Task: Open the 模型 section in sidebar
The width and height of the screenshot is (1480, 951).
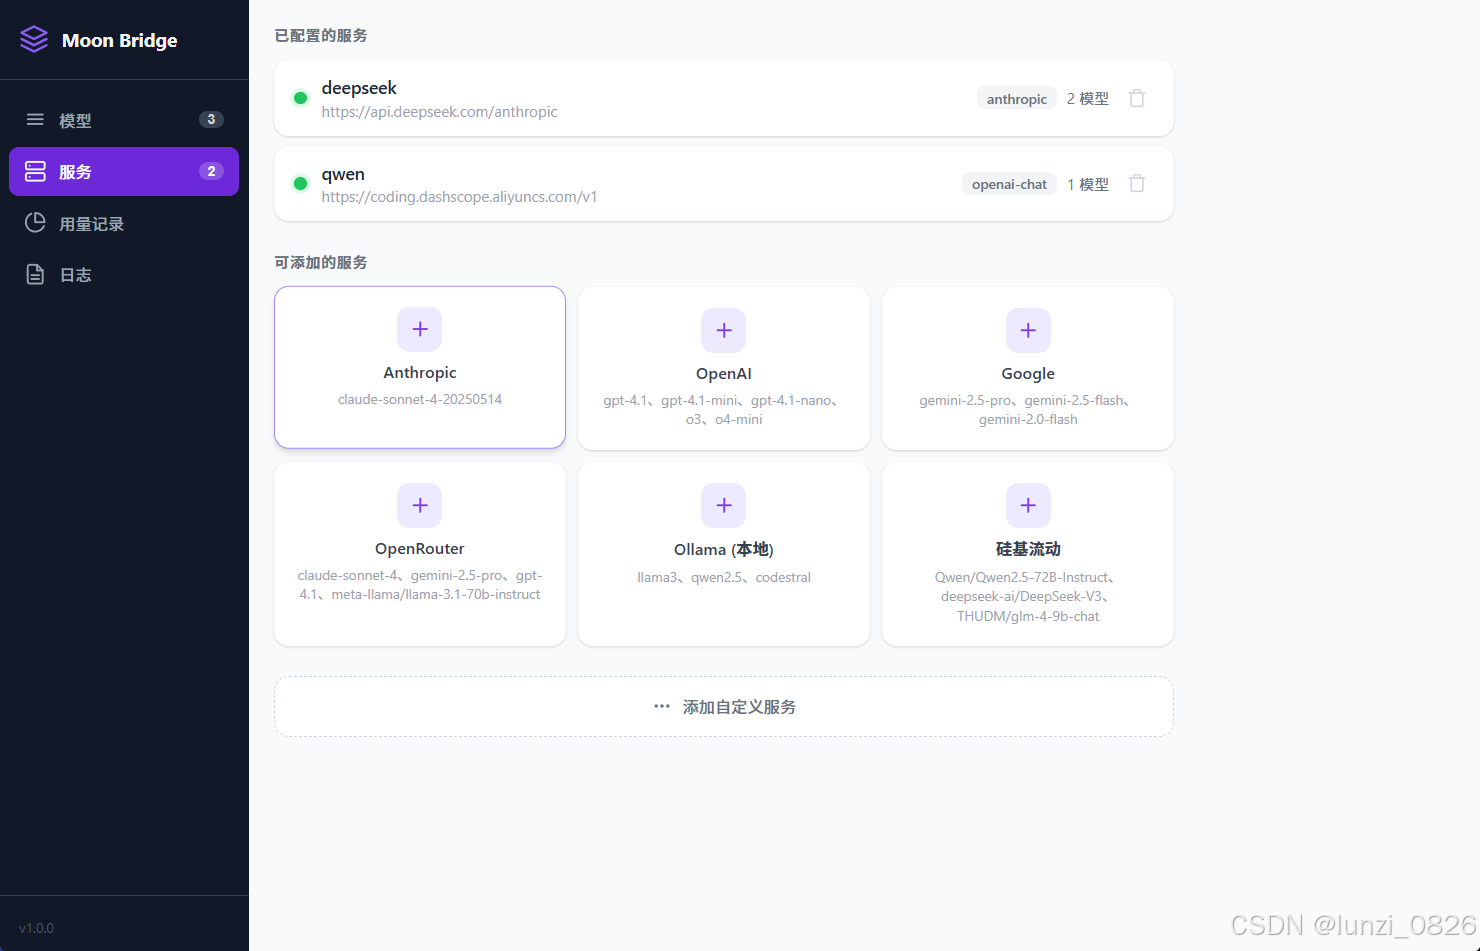Action: 124,120
